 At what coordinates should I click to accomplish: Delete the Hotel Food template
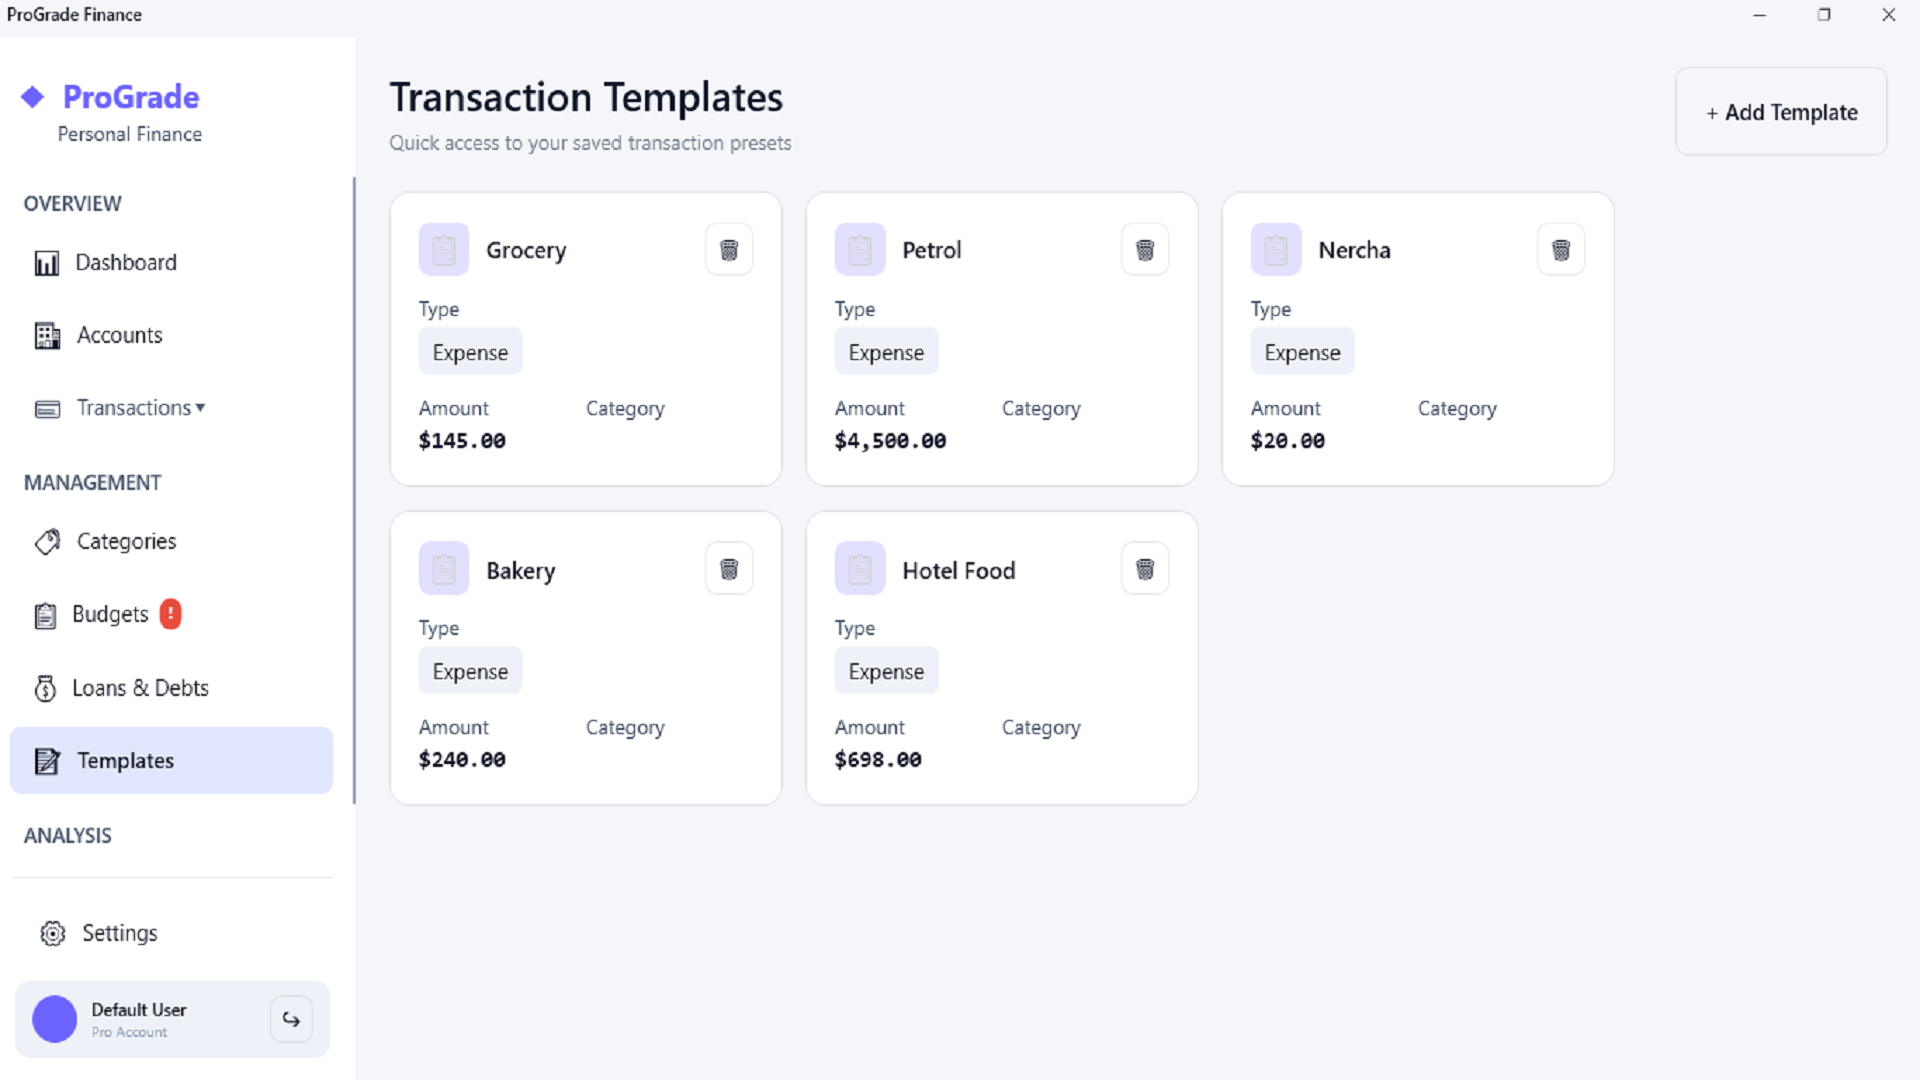pos(1145,568)
